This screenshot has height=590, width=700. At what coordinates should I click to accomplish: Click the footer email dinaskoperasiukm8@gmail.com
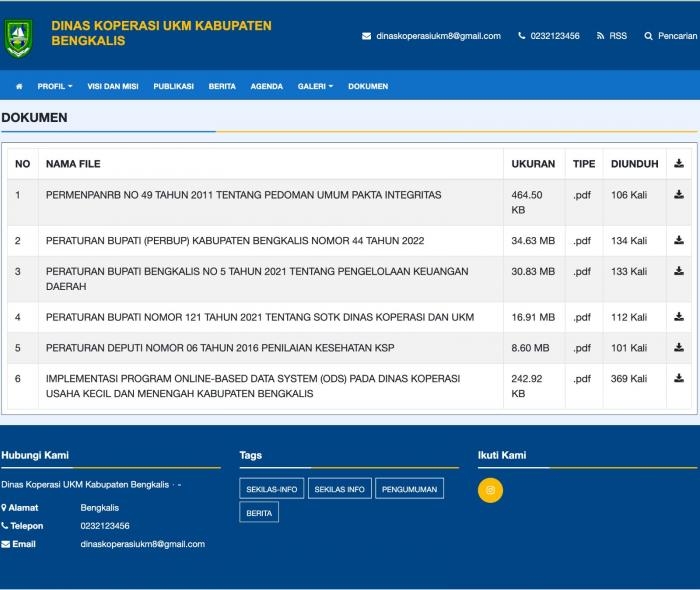pos(142,544)
